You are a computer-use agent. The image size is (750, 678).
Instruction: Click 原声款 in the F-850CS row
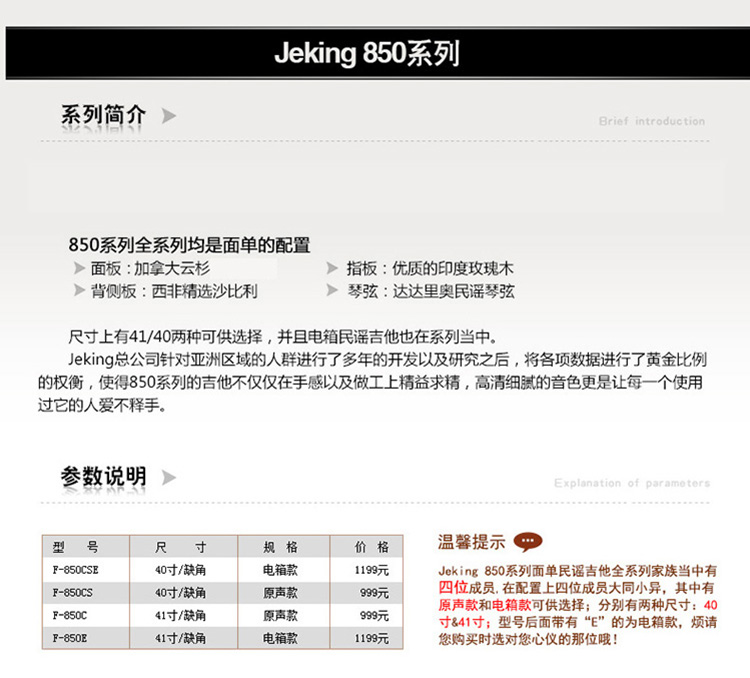tap(280, 593)
